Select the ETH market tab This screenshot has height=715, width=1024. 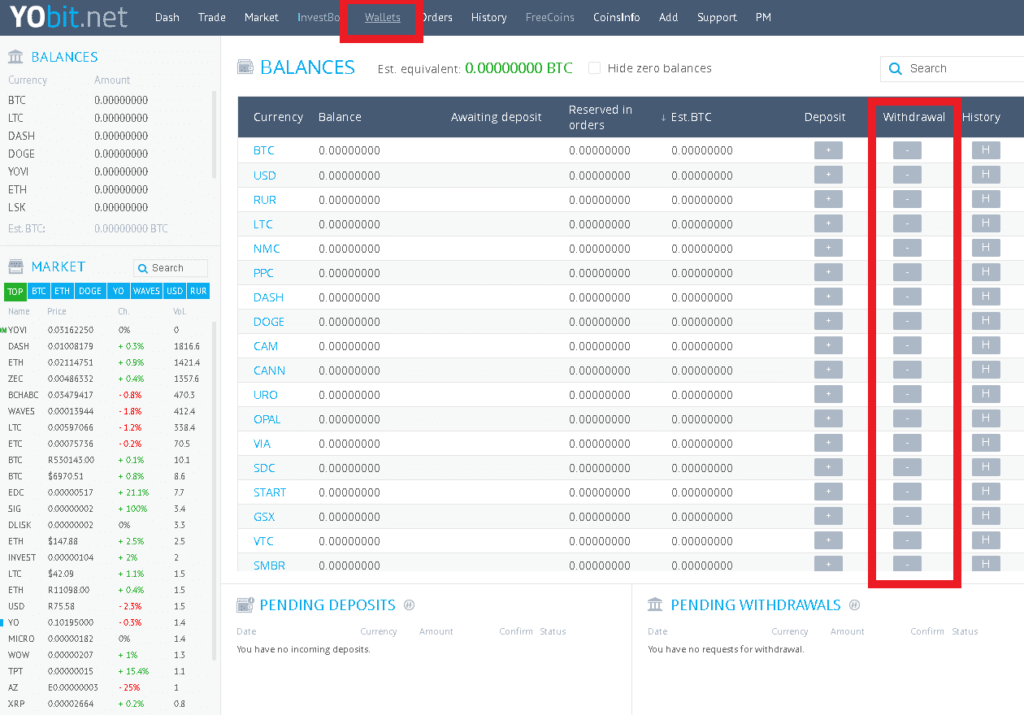point(62,291)
